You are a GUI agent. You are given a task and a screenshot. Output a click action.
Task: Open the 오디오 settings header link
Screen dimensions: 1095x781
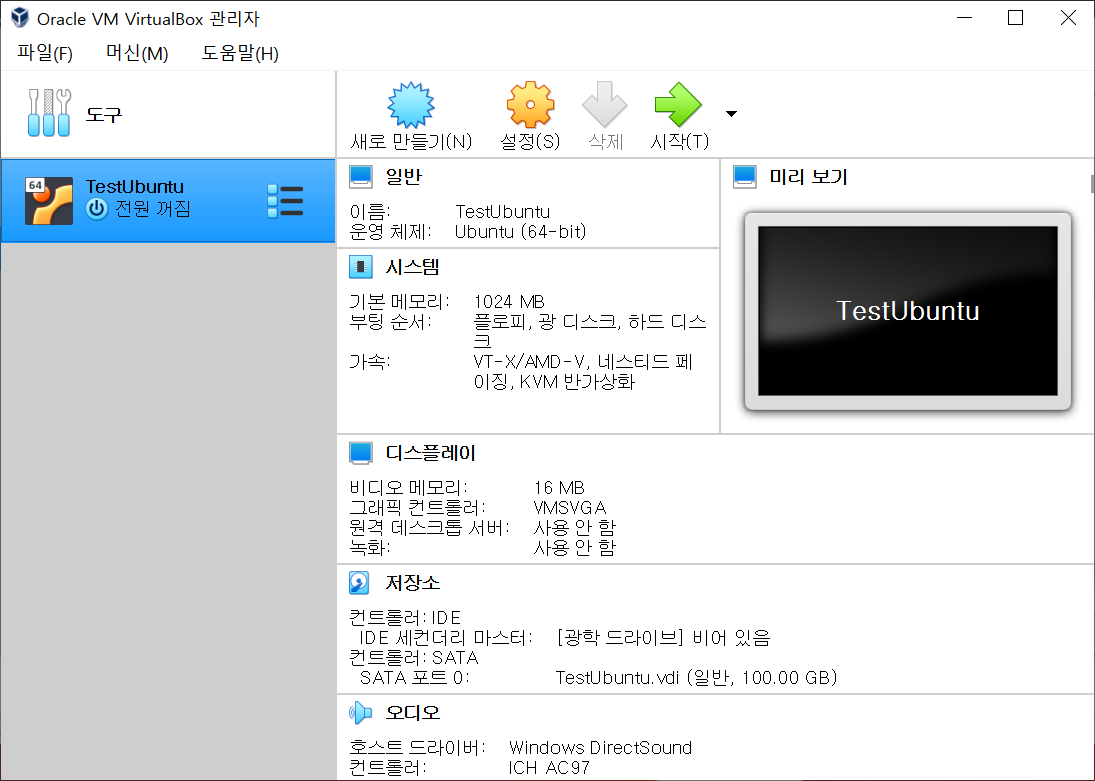(x=413, y=713)
